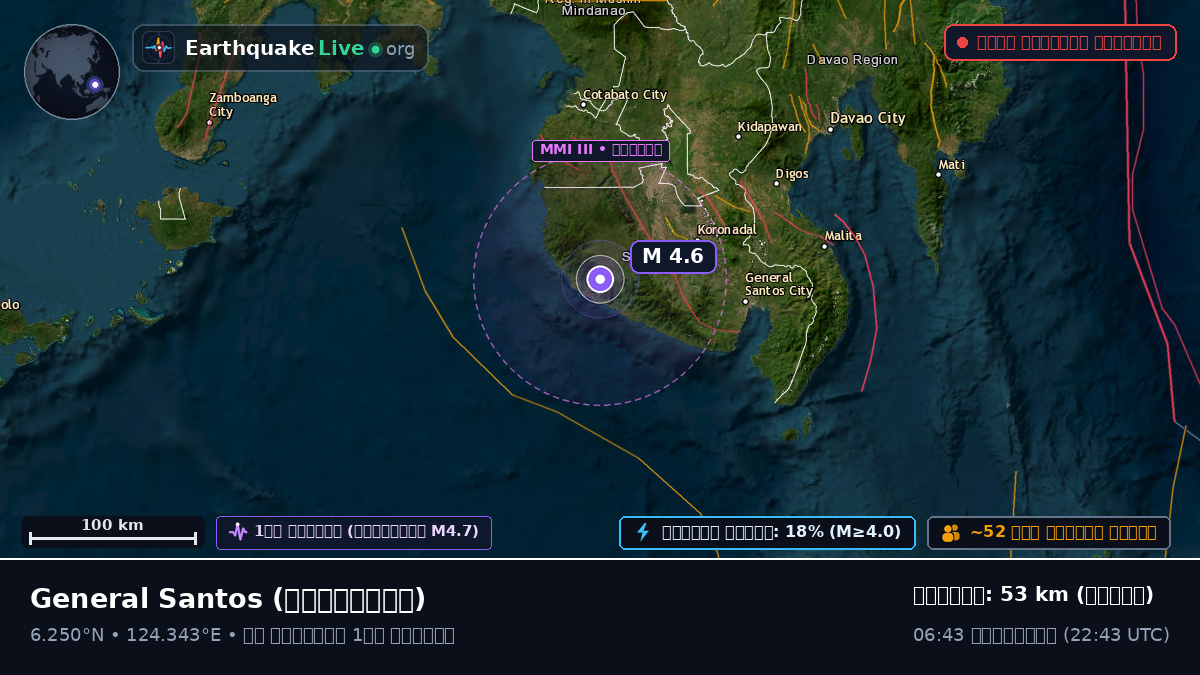Viewport: 1200px width, 675px height.
Task: Click the waveform icon in the aftershock badge
Action: pos(238,532)
